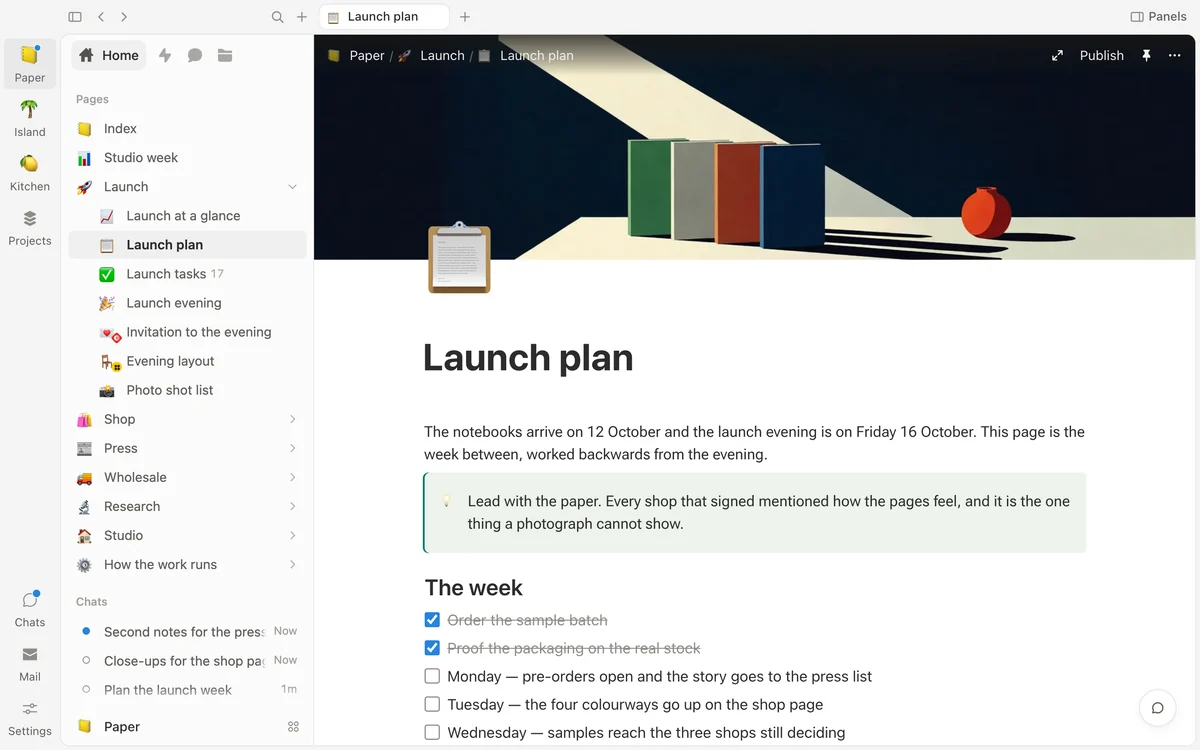Select the Launch plan tab
Screen dimensions: 1200x750
click(383, 17)
